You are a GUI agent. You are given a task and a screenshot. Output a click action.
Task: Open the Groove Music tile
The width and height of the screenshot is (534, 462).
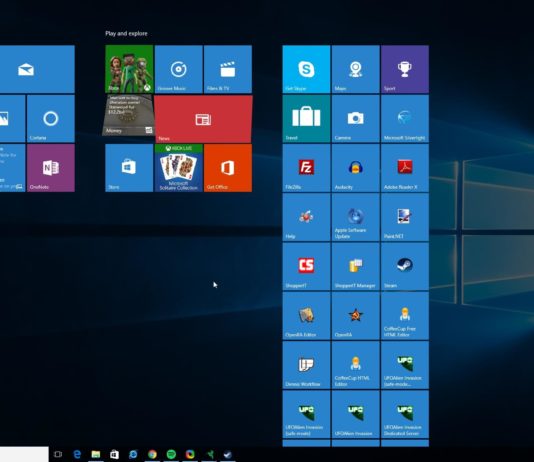pyautogui.click(x=178, y=69)
